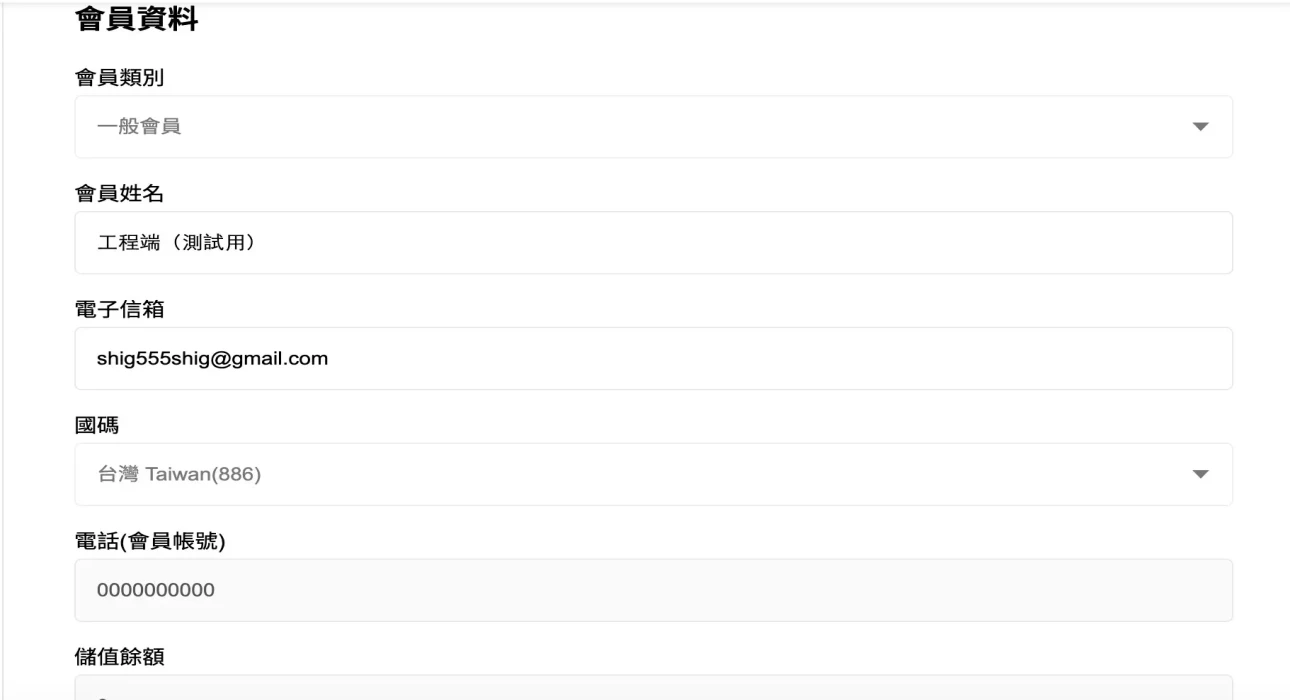Click the 會員類別 dropdown arrow icon
Viewport: 1290px width, 700px height.
tap(1201, 127)
